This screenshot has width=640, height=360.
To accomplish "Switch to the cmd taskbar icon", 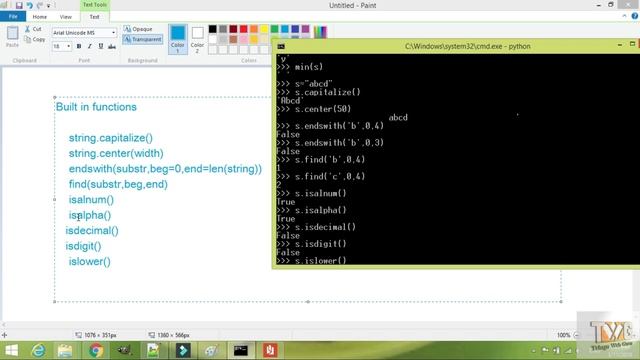I will (x=241, y=350).
